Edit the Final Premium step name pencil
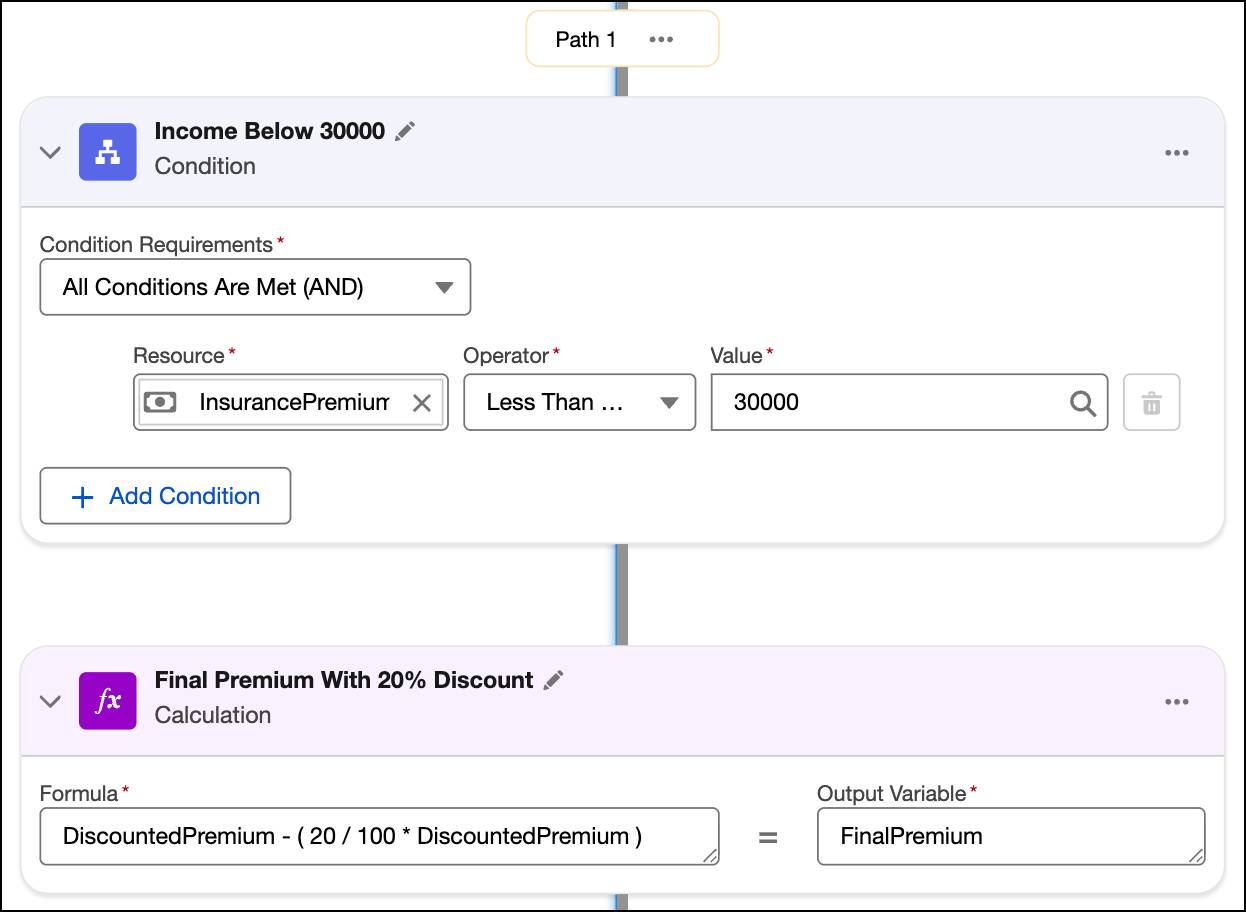Screen dimensions: 1246x912 553,681
